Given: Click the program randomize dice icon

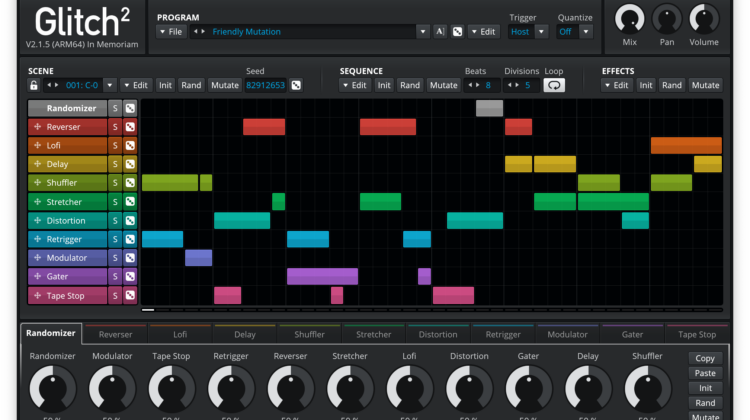Looking at the screenshot, I should point(457,32).
